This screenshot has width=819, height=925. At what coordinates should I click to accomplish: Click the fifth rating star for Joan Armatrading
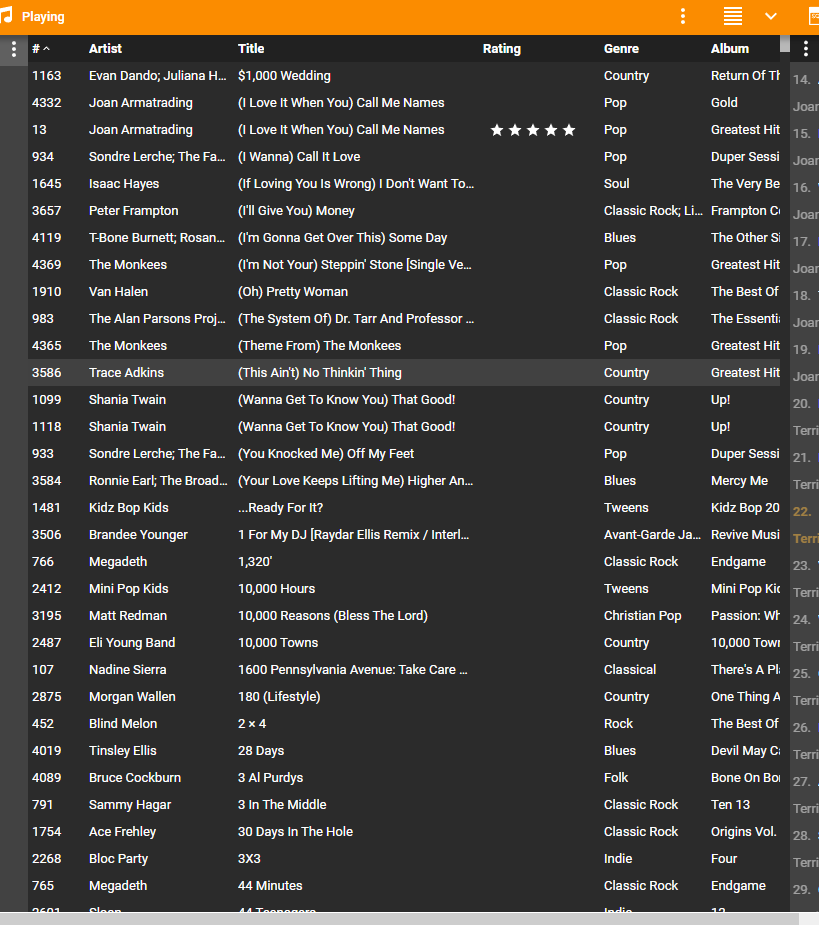point(569,130)
